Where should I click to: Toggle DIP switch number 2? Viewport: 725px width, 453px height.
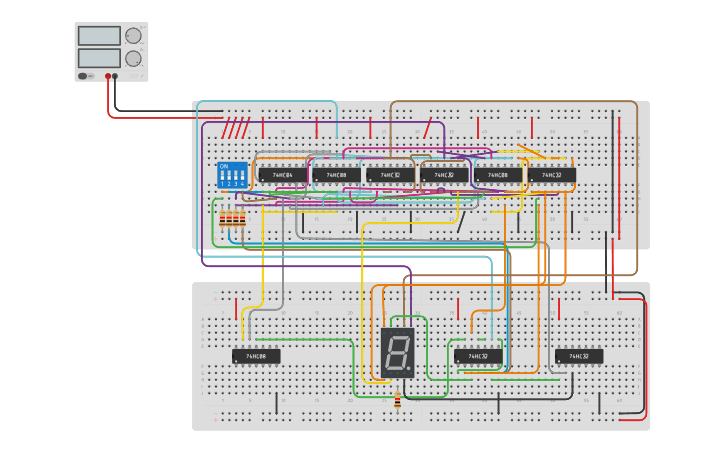pyautogui.click(x=229, y=176)
